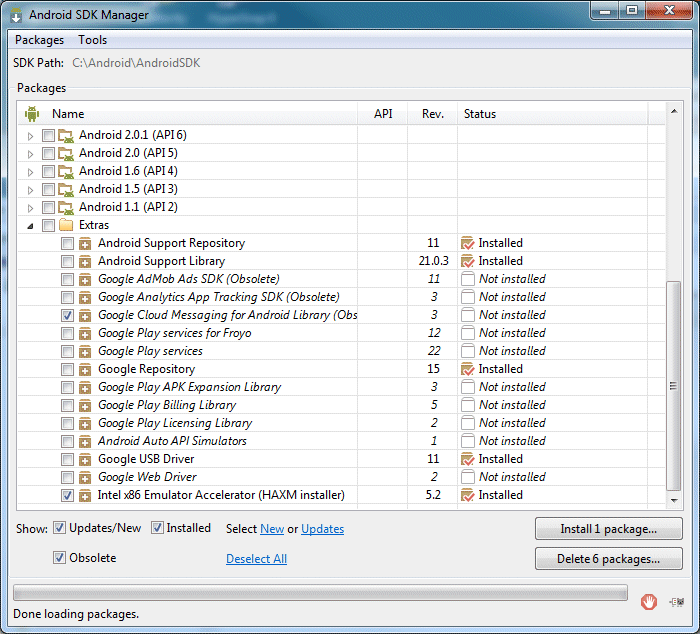
Task: Click package icon for Google Play Billing Library
Action: 85,405
